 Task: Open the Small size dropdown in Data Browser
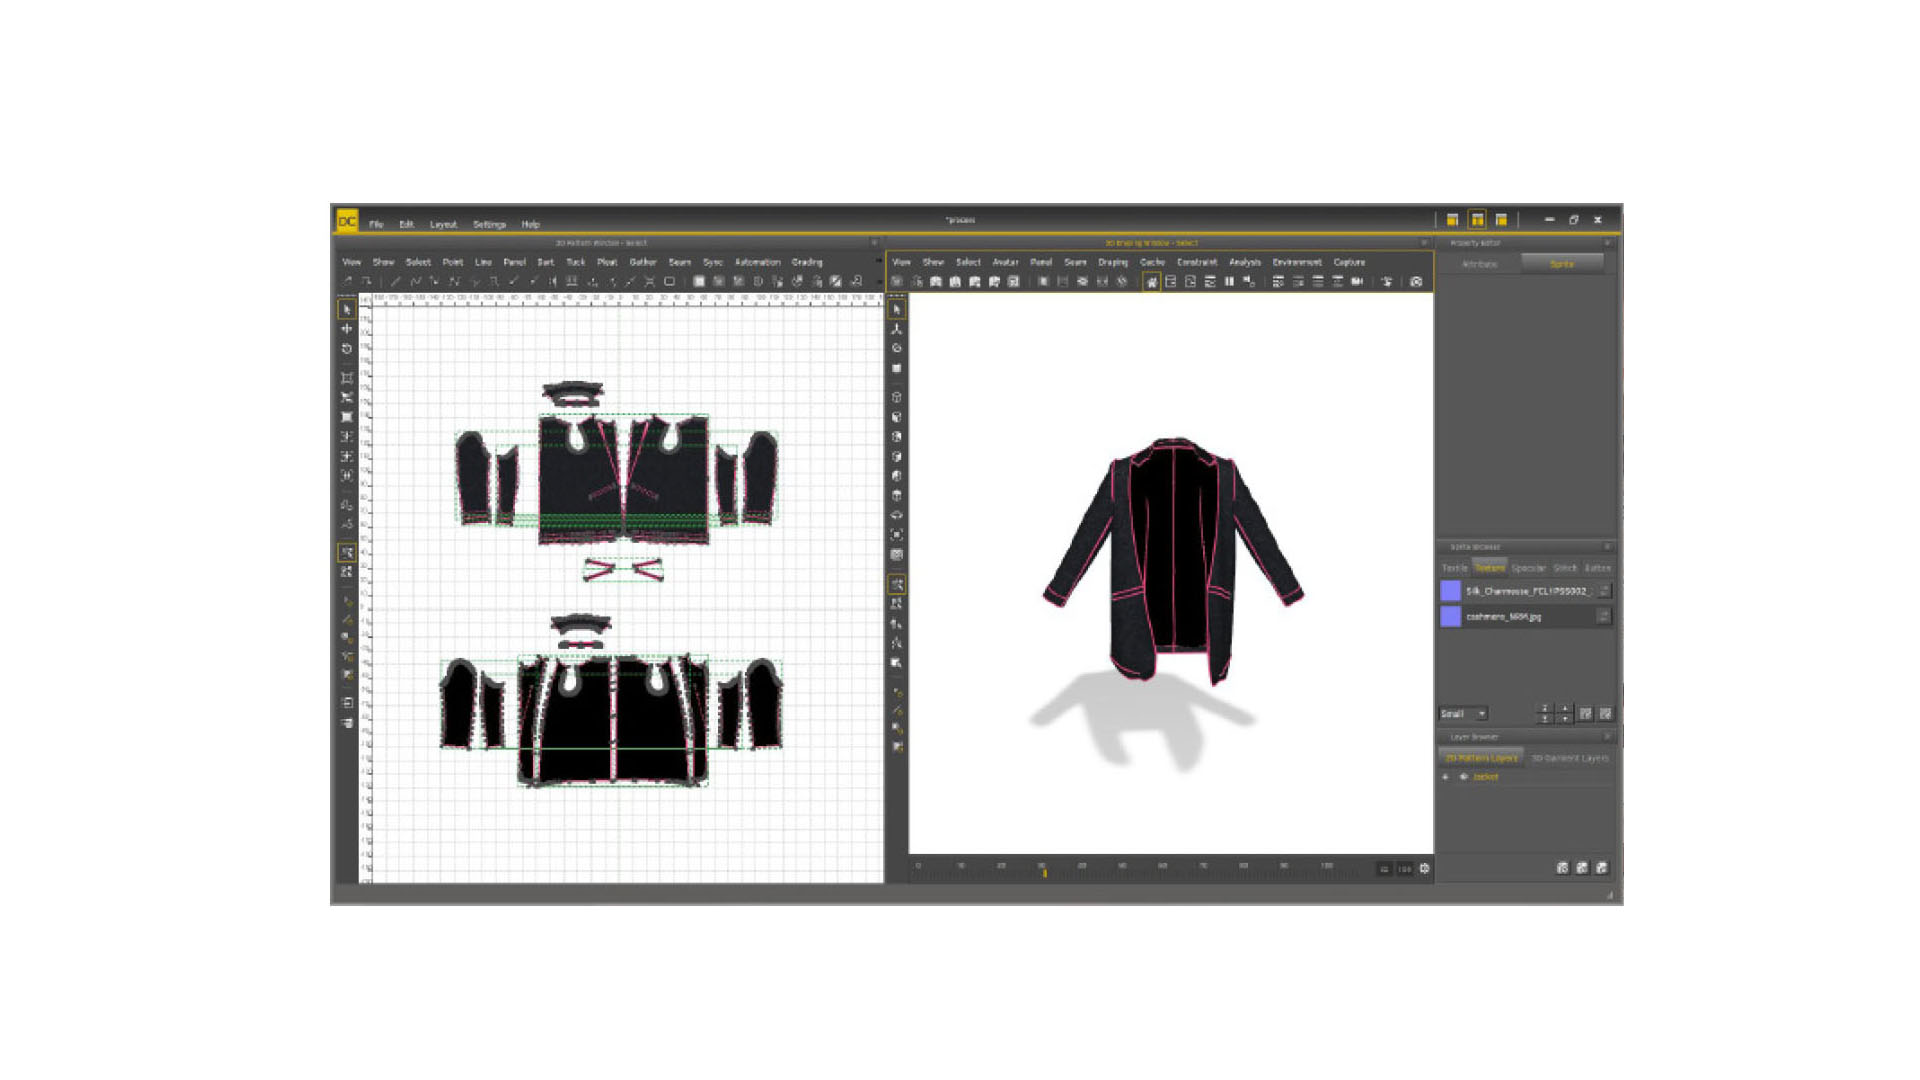pos(1462,713)
